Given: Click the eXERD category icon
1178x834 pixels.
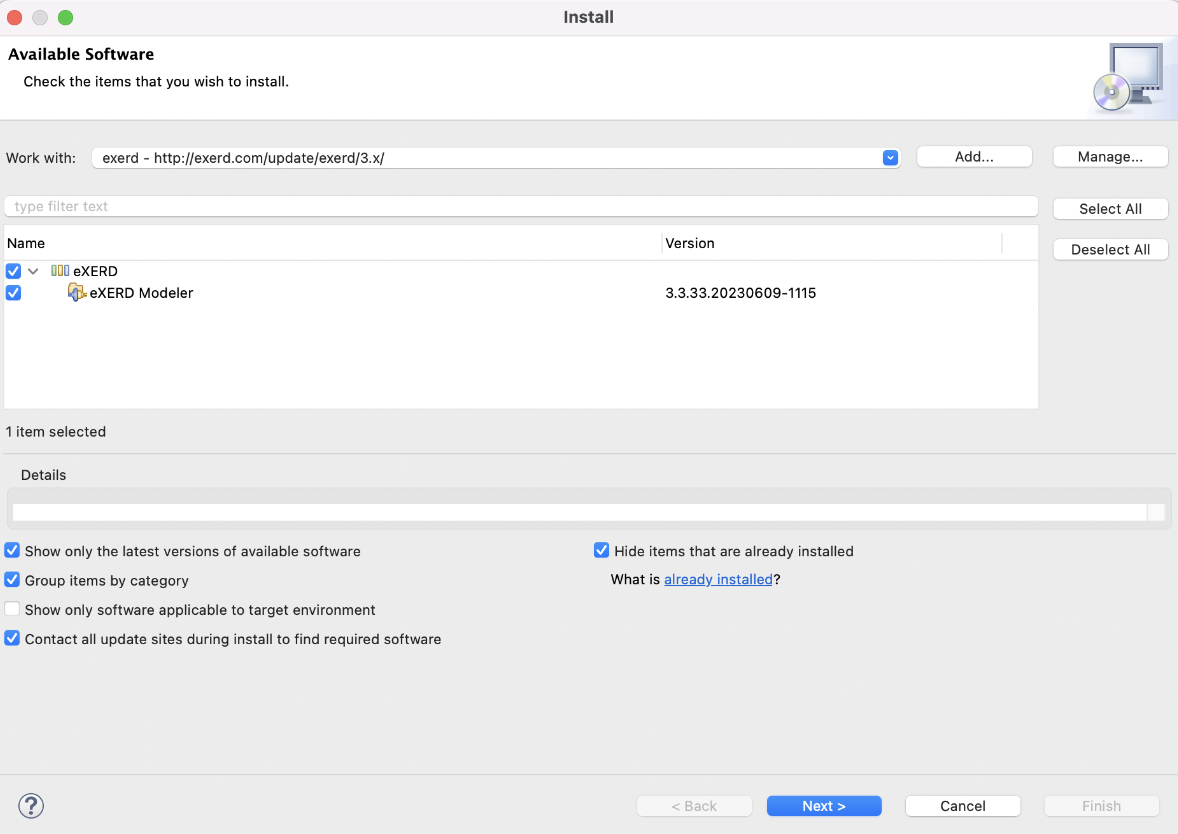Looking at the screenshot, I should (x=60, y=270).
